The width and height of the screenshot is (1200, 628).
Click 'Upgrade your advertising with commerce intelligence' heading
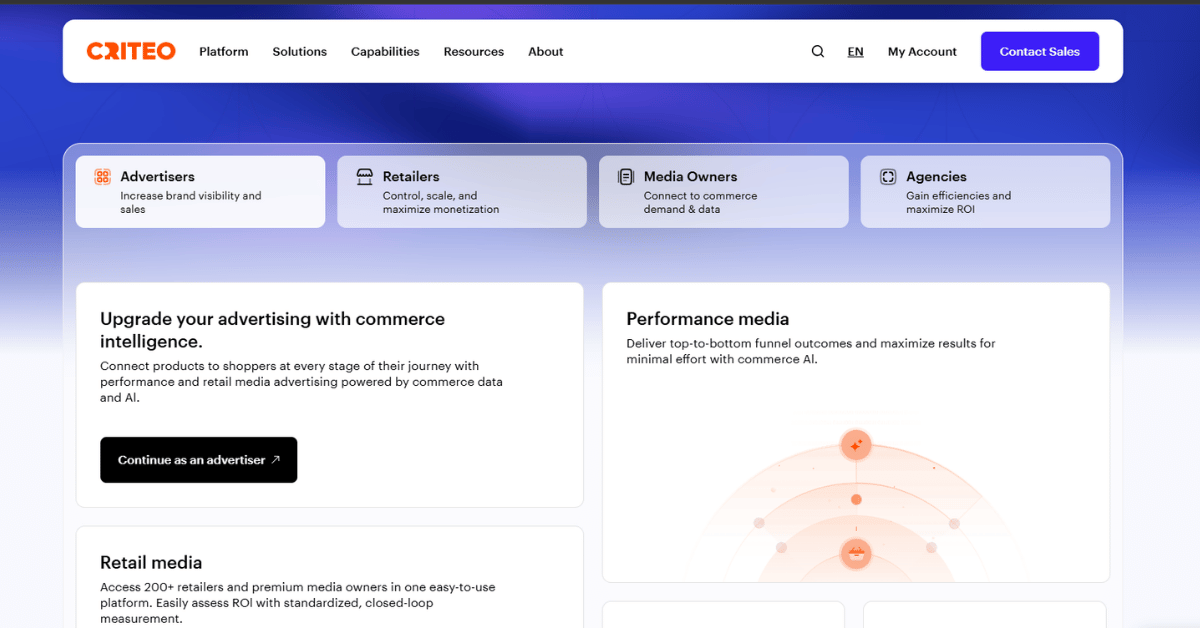point(273,330)
